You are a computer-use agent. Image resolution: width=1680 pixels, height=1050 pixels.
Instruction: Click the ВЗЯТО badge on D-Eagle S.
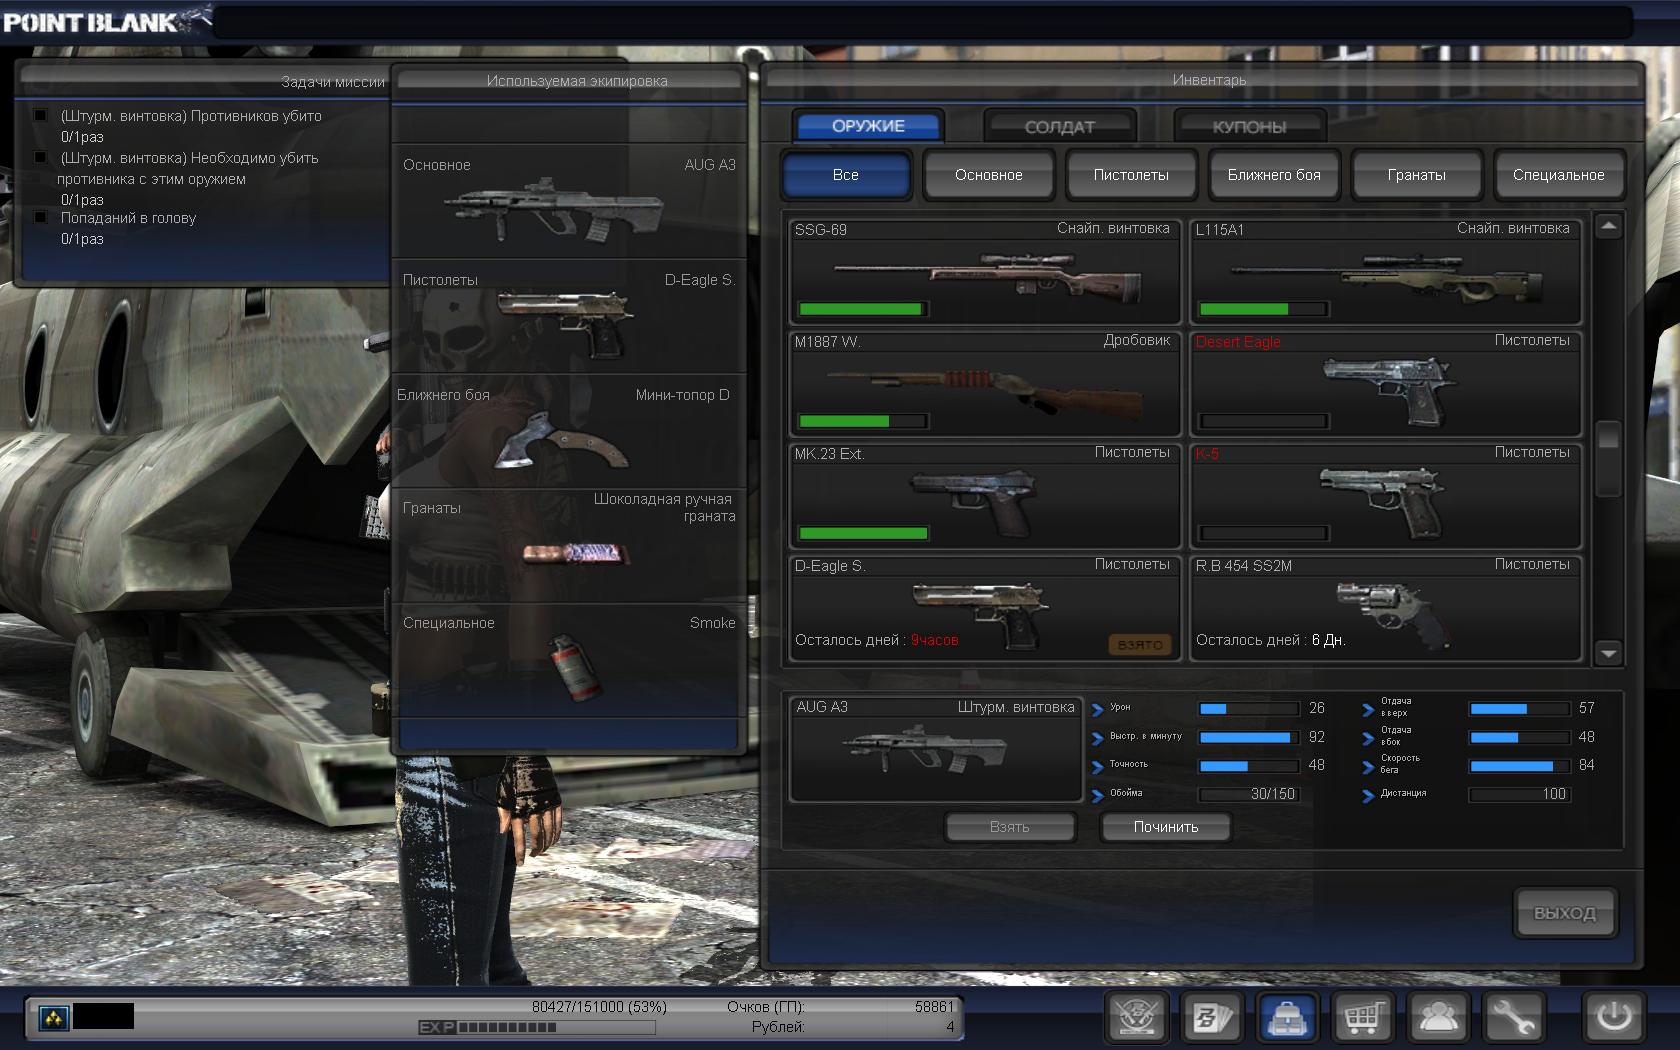click(x=1140, y=645)
